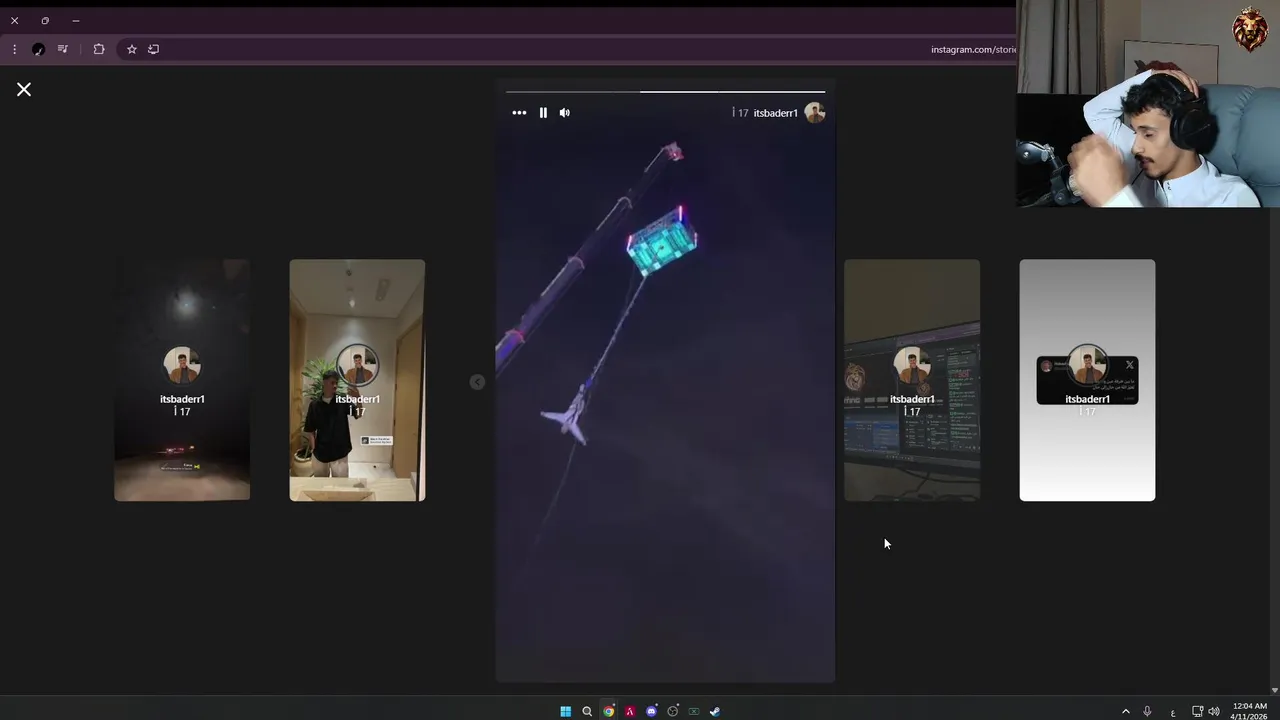The width and height of the screenshot is (1280, 720).
Task: Click the story progress bar at top
Action: 665,91
